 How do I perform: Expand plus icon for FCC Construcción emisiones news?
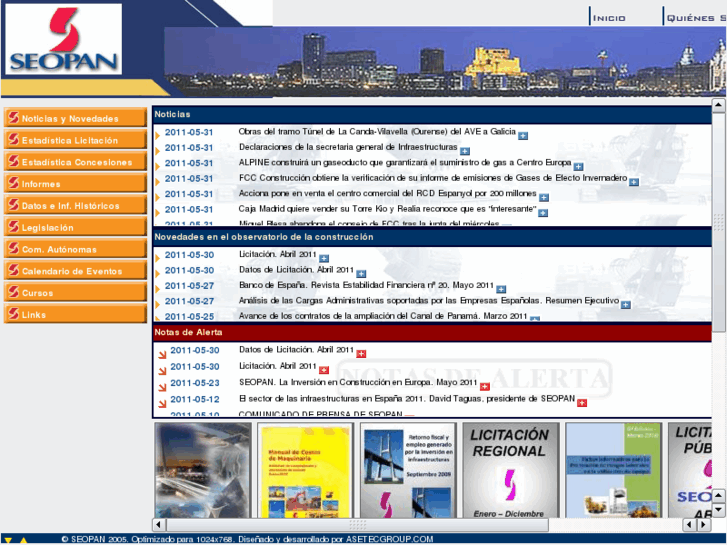(x=634, y=182)
